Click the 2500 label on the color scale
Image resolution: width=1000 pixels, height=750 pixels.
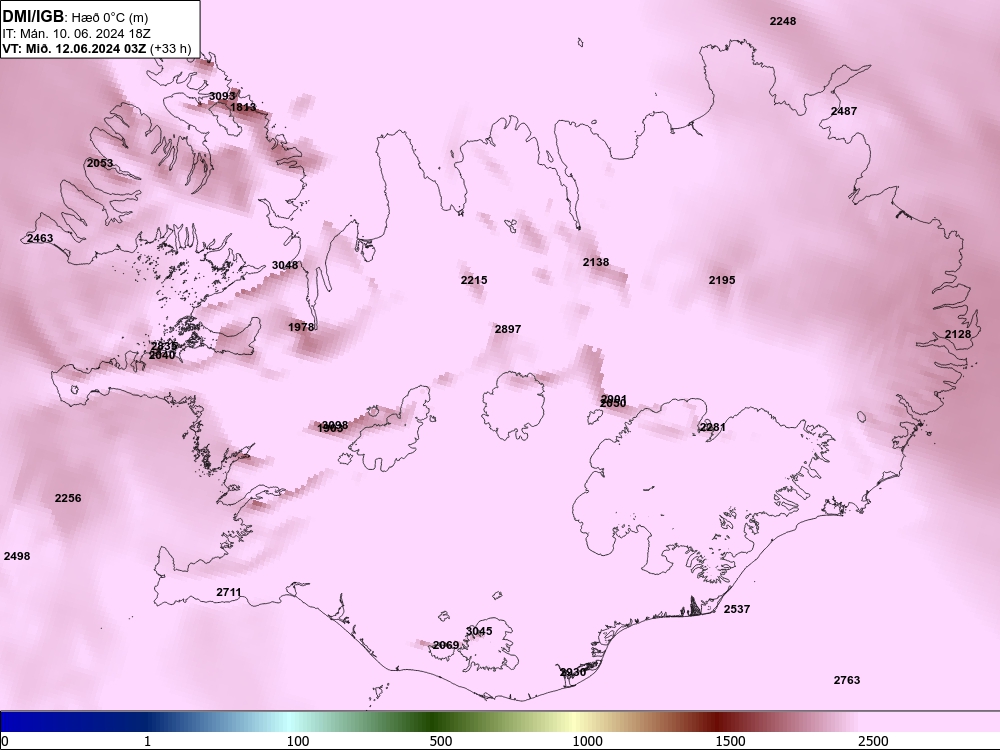pos(873,741)
